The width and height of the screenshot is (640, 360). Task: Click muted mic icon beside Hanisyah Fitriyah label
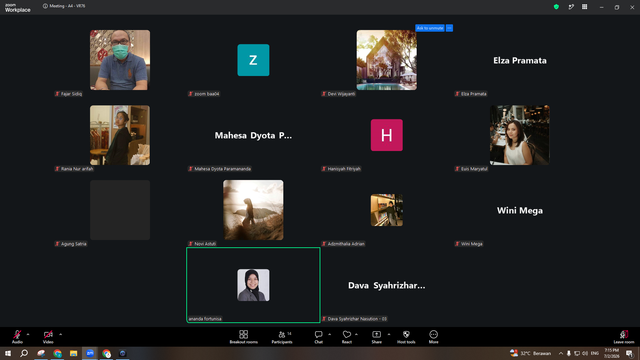(x=324, y=169)
